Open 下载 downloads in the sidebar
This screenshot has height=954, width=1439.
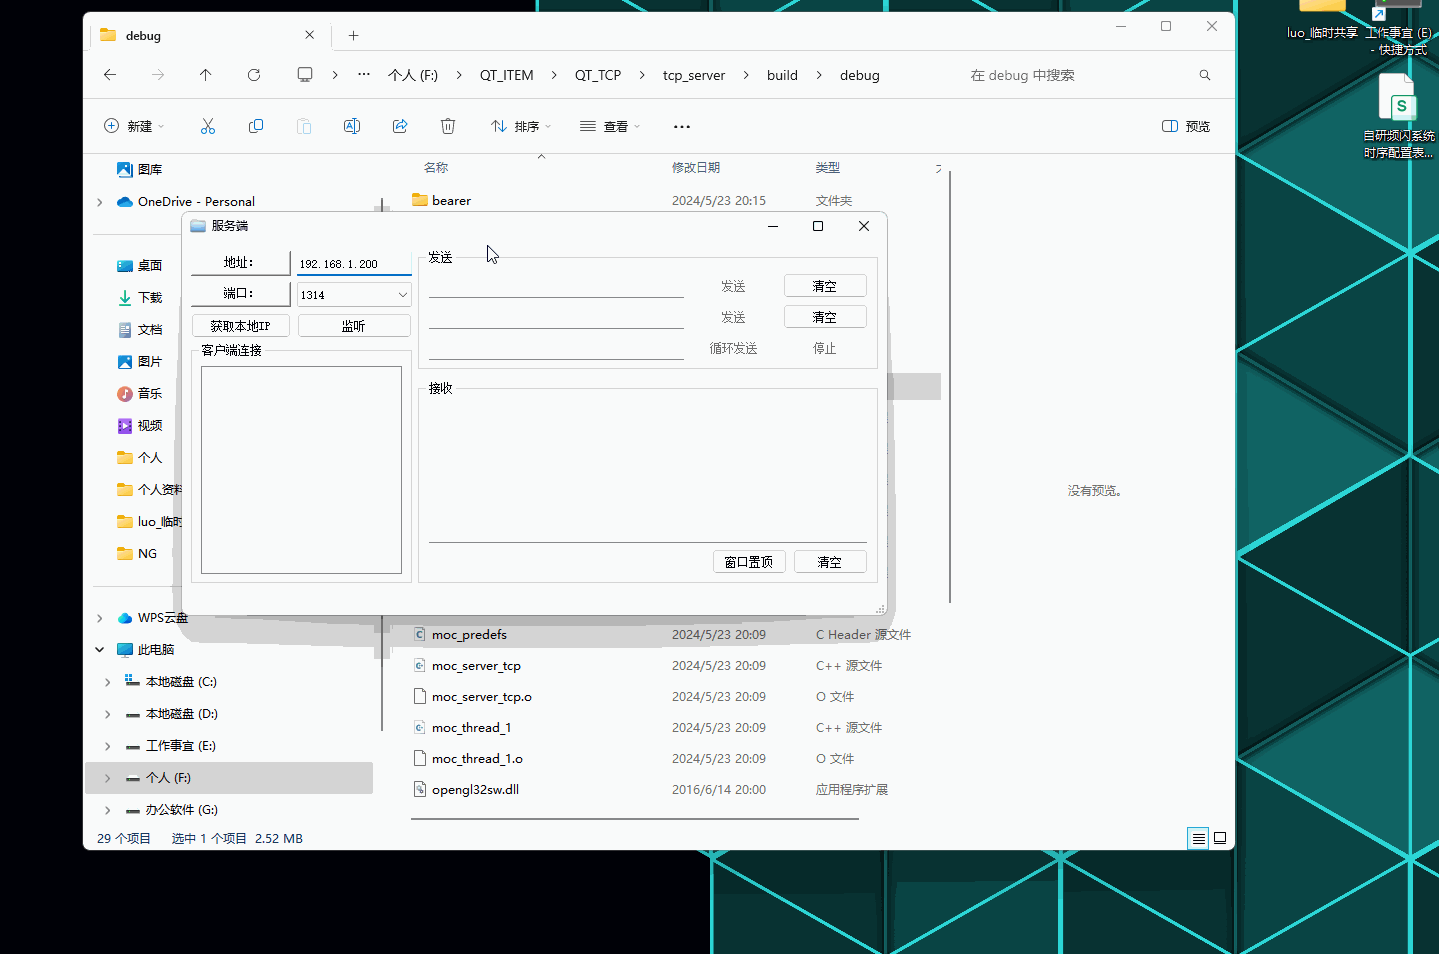coord(139,297)
